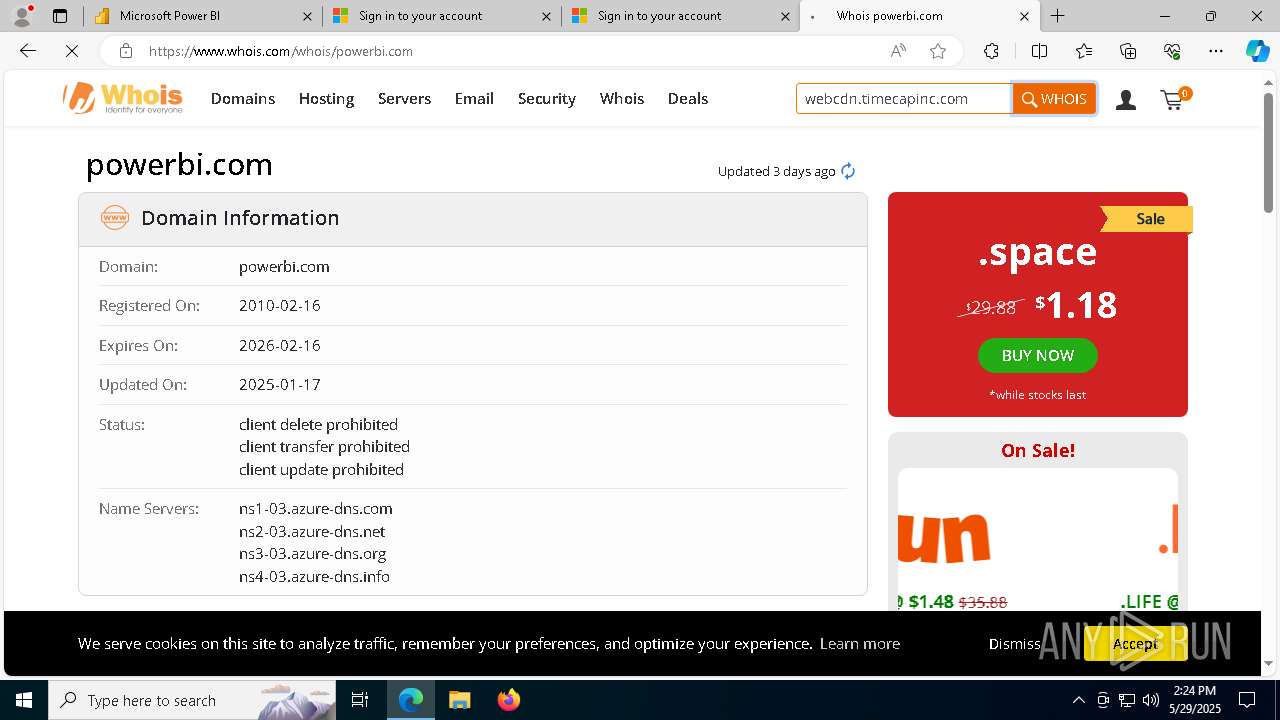Select the expiry date 2026-02-16
1280x720 pixels.
pyautogui.click(x=280, y=345)
